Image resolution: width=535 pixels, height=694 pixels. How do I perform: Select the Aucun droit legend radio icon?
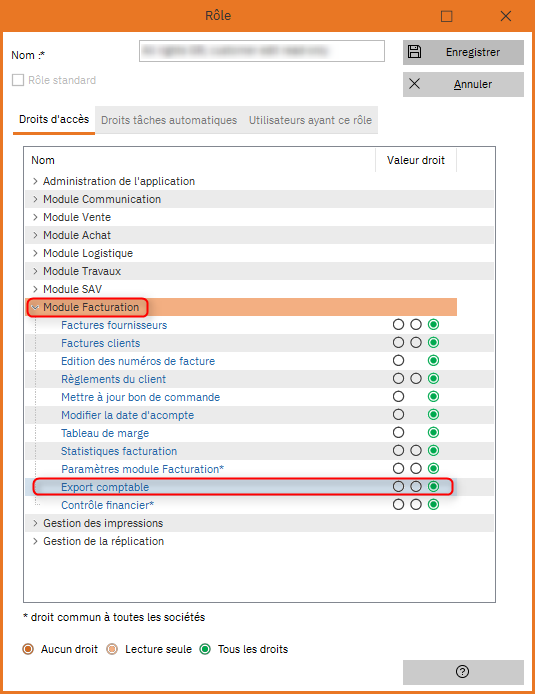click(28, 649)
